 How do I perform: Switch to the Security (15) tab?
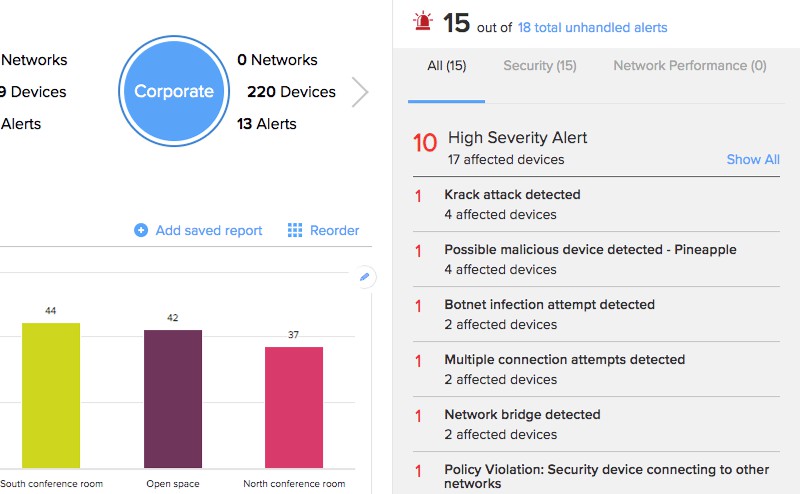[x=540, y=65]
